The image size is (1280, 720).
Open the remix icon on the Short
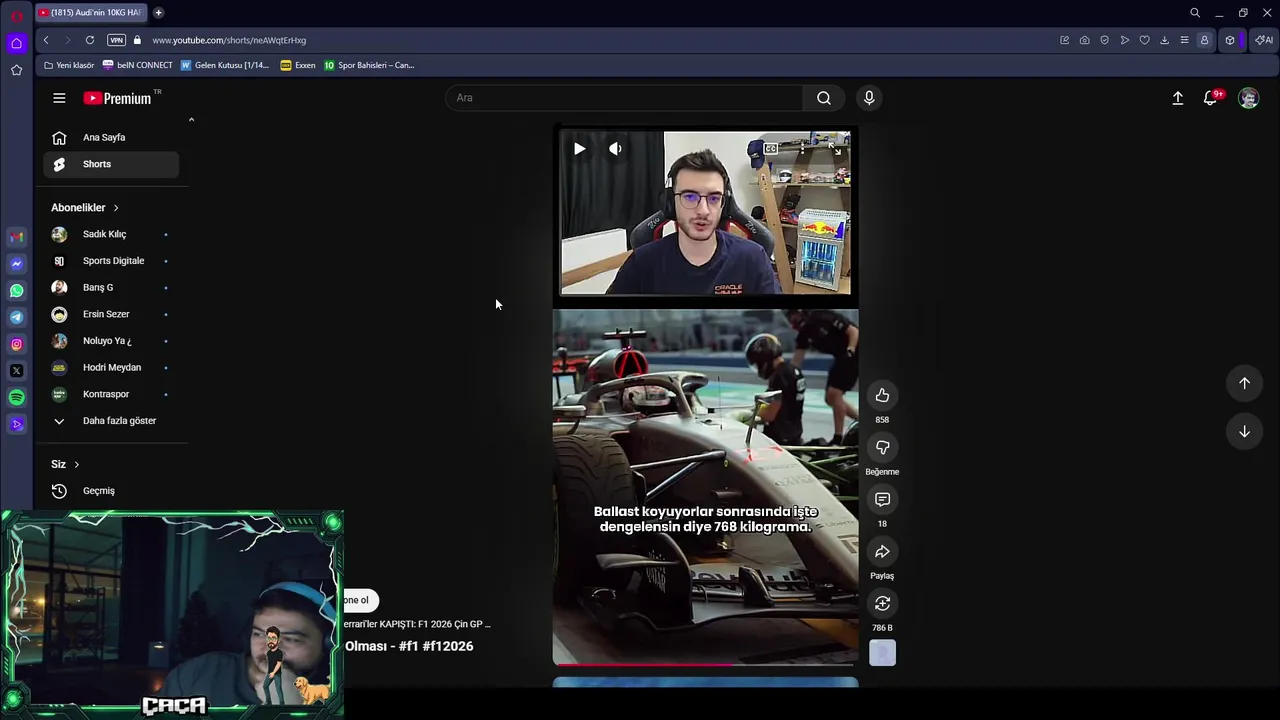(882, 603)
